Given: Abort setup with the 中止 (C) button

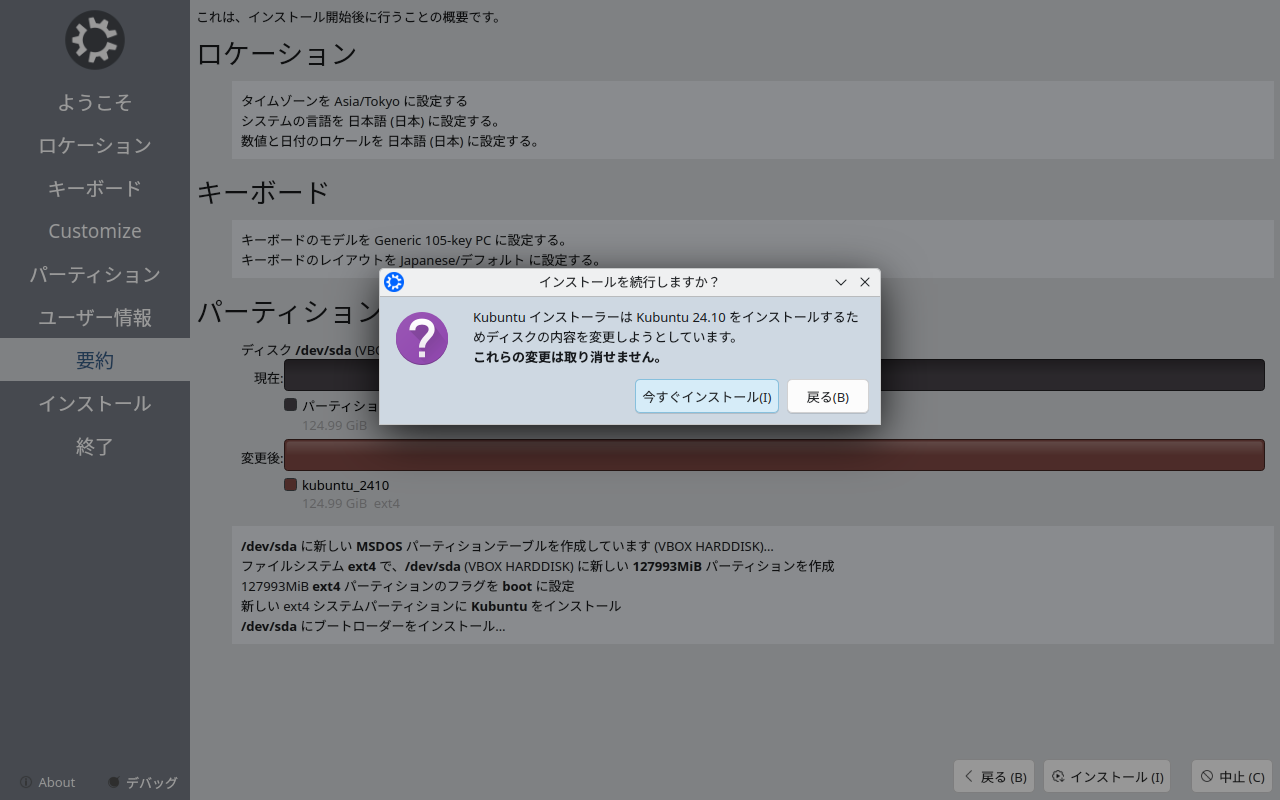Looking at the screenshot, I should 1233,777.
